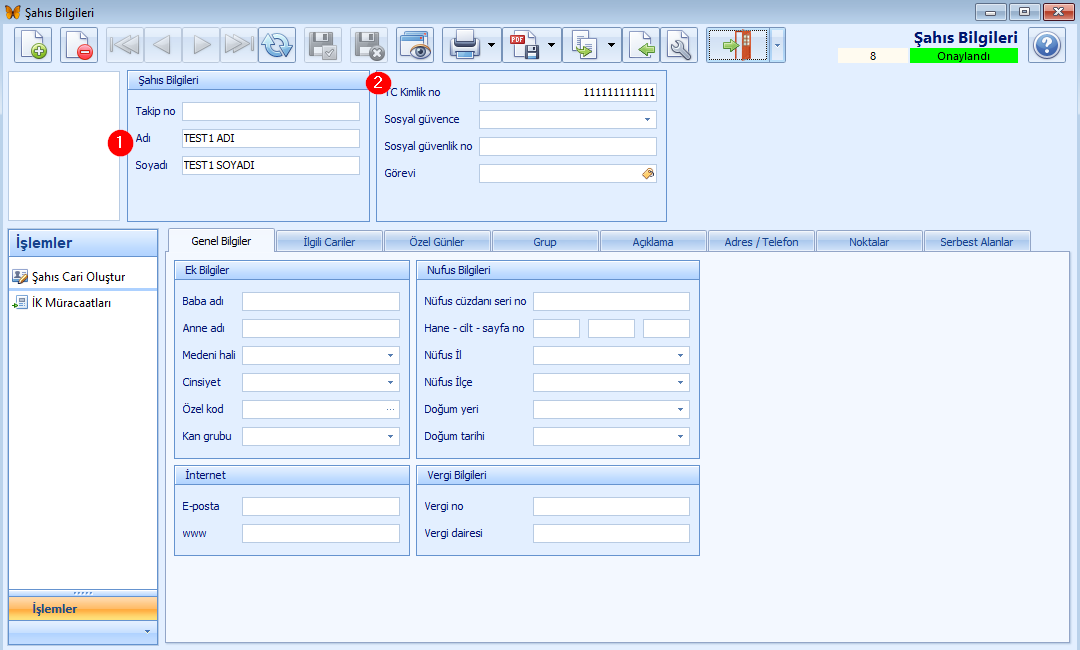Open the Serbest Alanlar tab

[977, 242]
